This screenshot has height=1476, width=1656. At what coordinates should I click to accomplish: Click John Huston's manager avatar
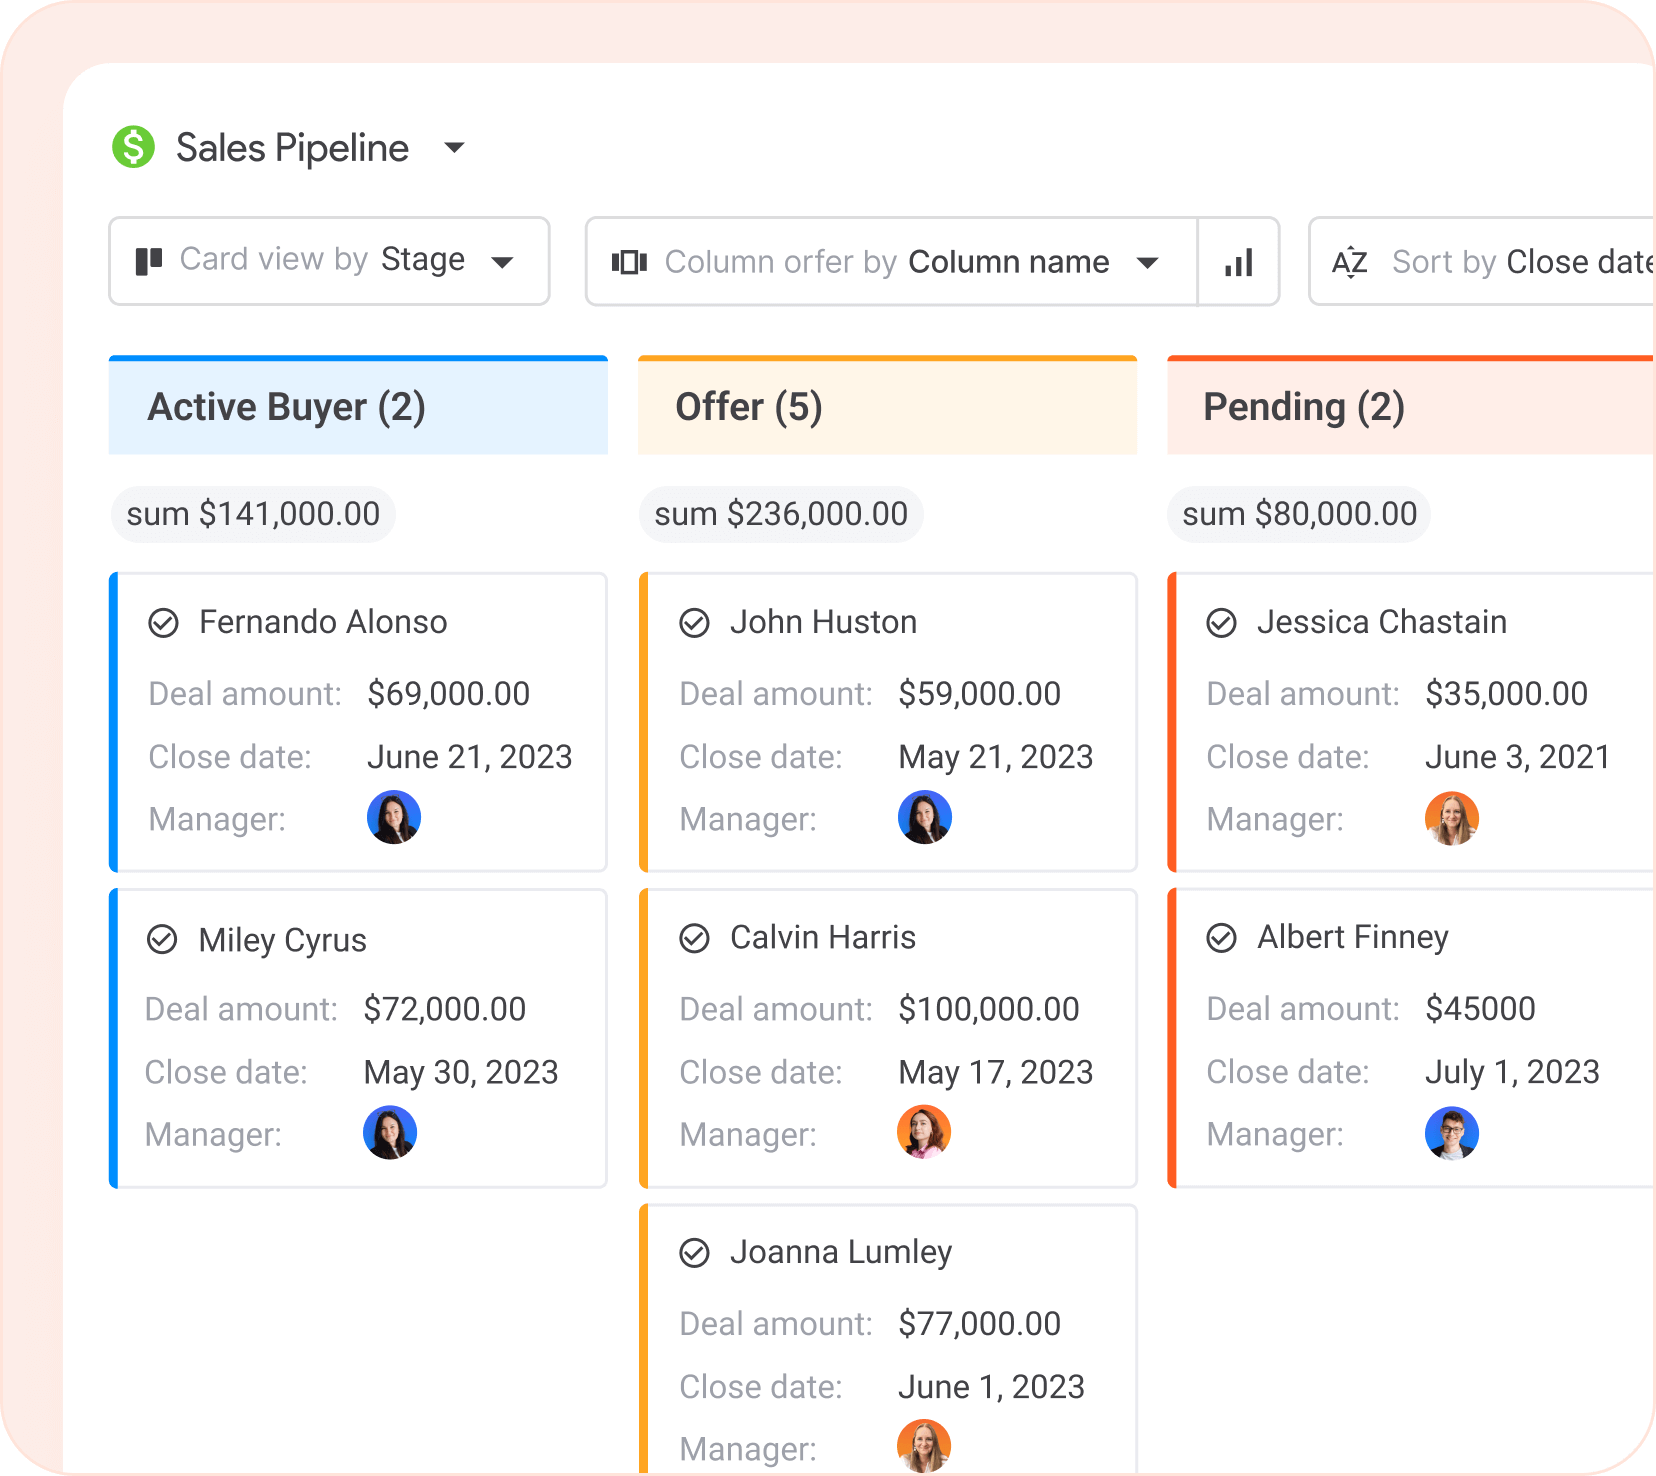pyautogui.click(x=925, y=817)
